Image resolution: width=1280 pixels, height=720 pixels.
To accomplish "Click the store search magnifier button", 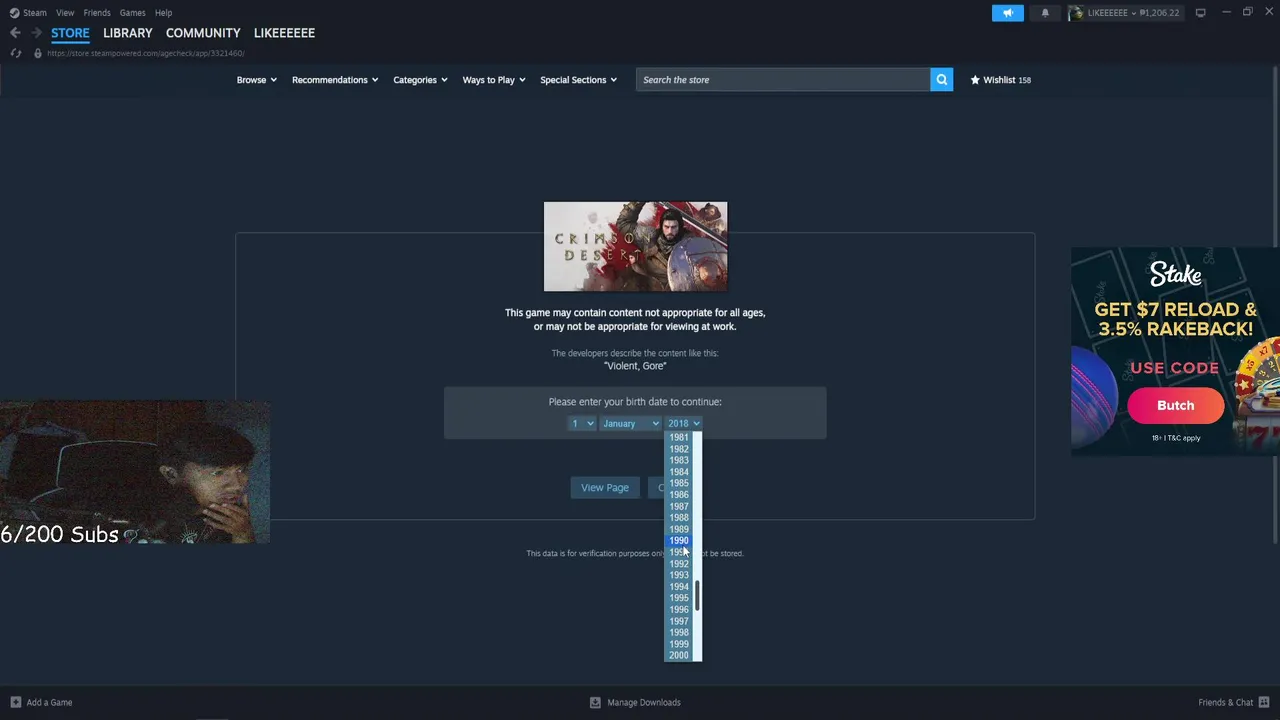I will tap(941, 80).
